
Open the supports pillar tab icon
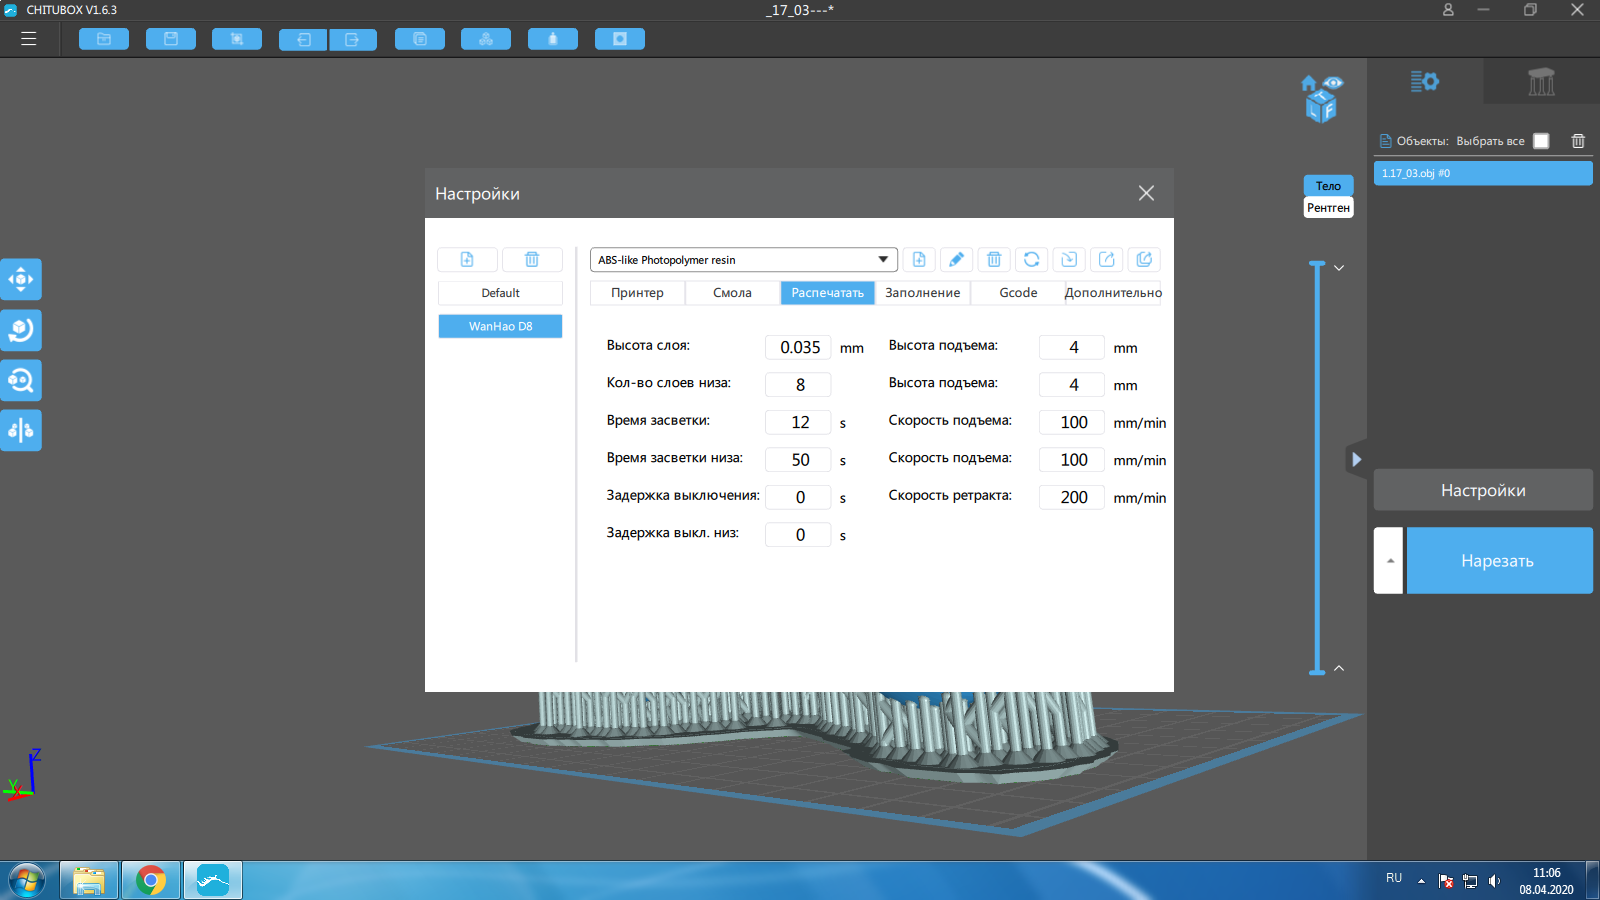pos(1541,81)
